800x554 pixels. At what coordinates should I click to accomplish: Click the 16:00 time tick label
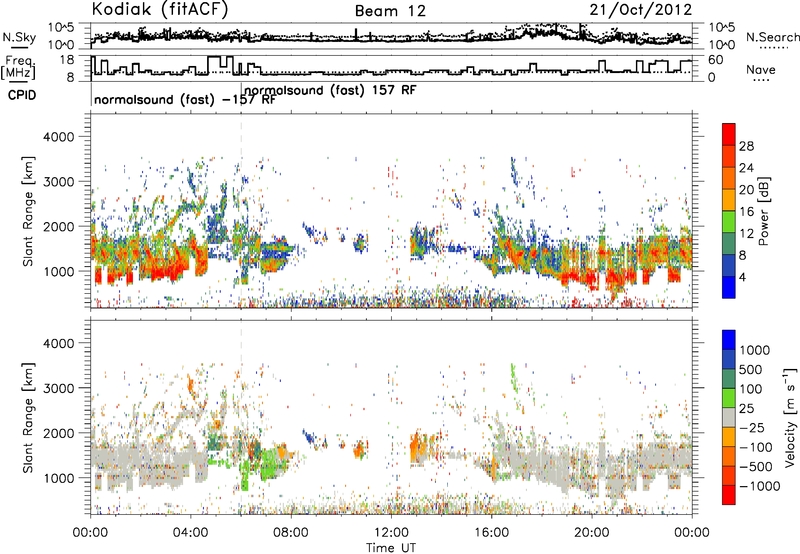coord(491,533)
